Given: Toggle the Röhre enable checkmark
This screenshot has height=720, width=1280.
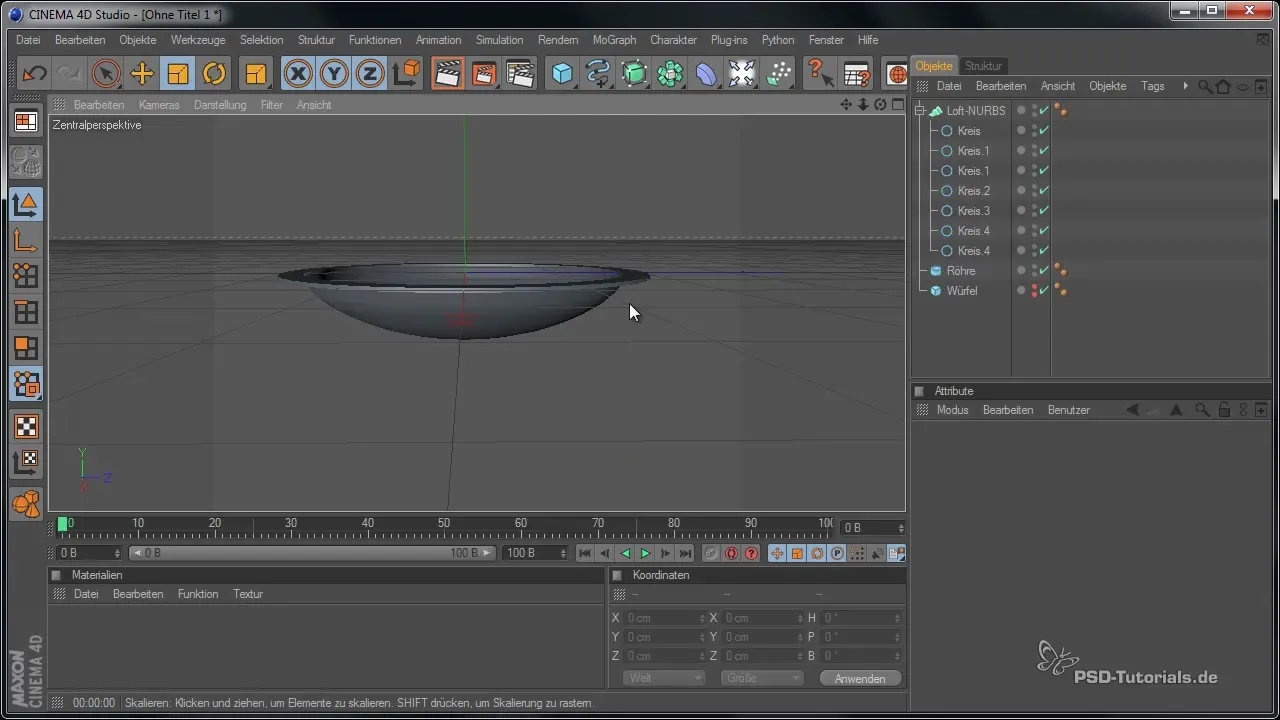Looking at the screenshot, I should point(1044,271).
